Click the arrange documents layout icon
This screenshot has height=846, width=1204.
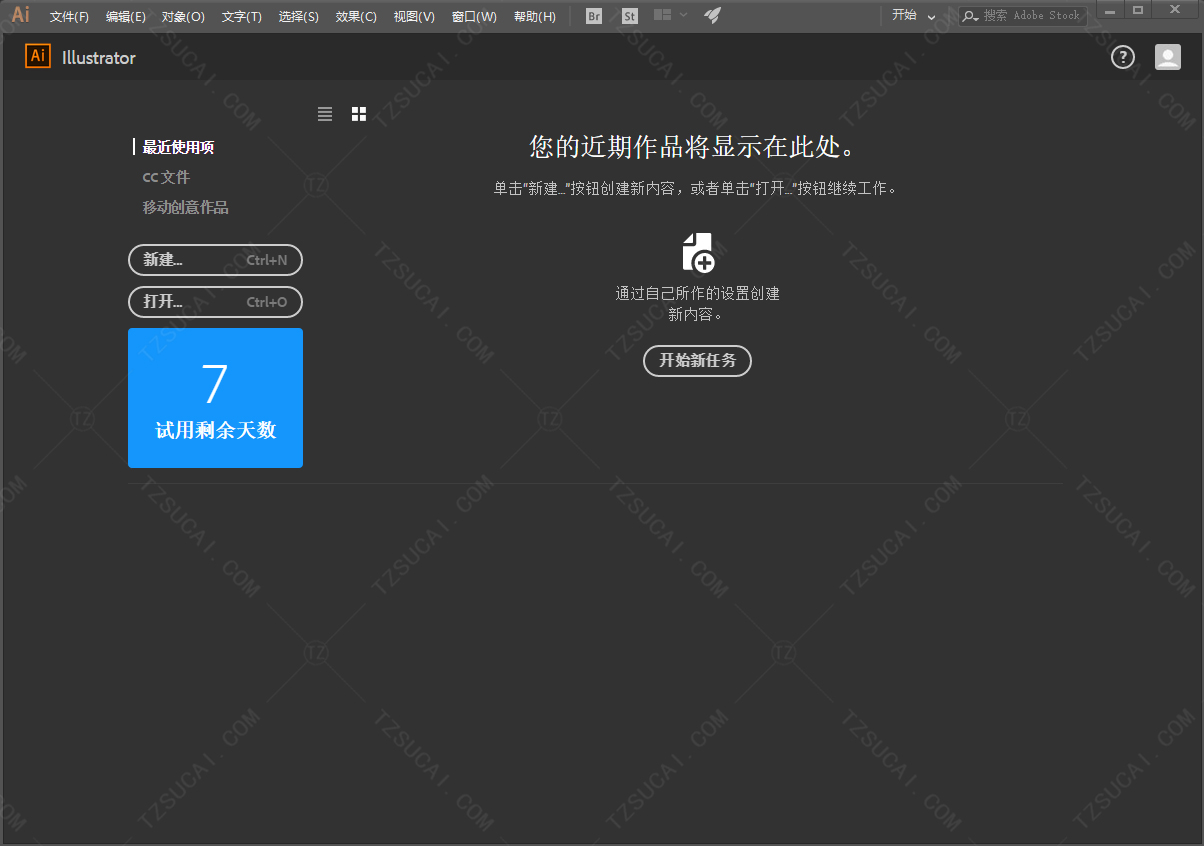(662, 15)
